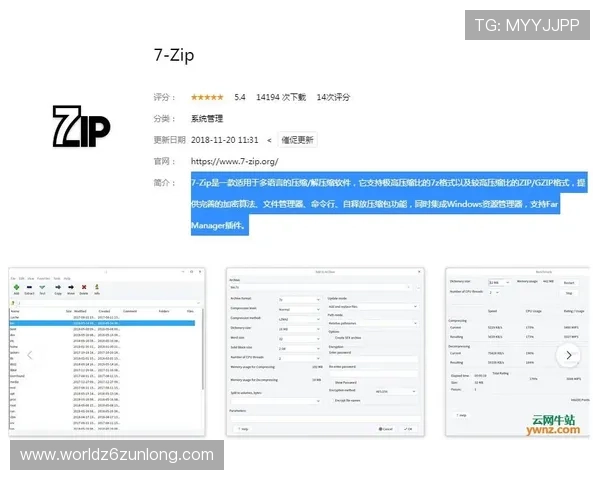Click the share icon beside update date

pyautogui.click(x=269, y=140)
